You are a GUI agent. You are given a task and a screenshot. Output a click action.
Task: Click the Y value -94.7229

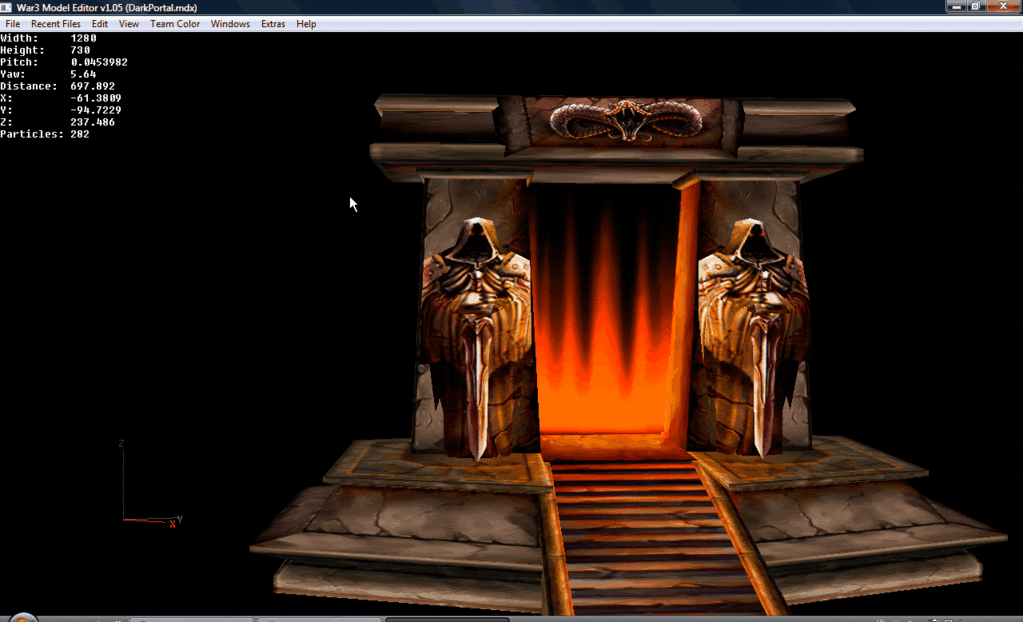[96, 110]
